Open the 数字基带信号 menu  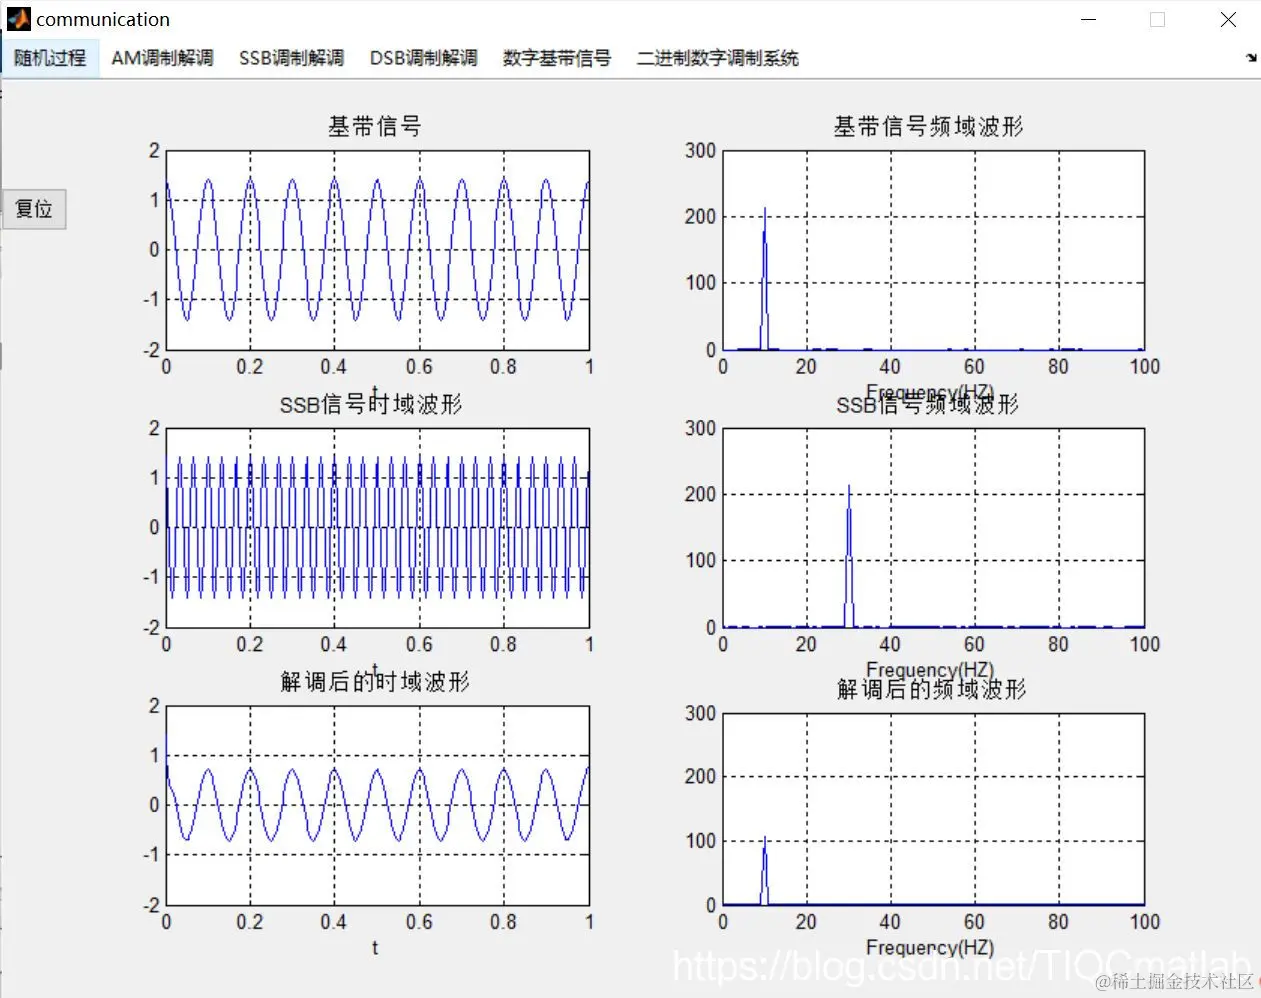pyautogui.click(x=556, y=58)
